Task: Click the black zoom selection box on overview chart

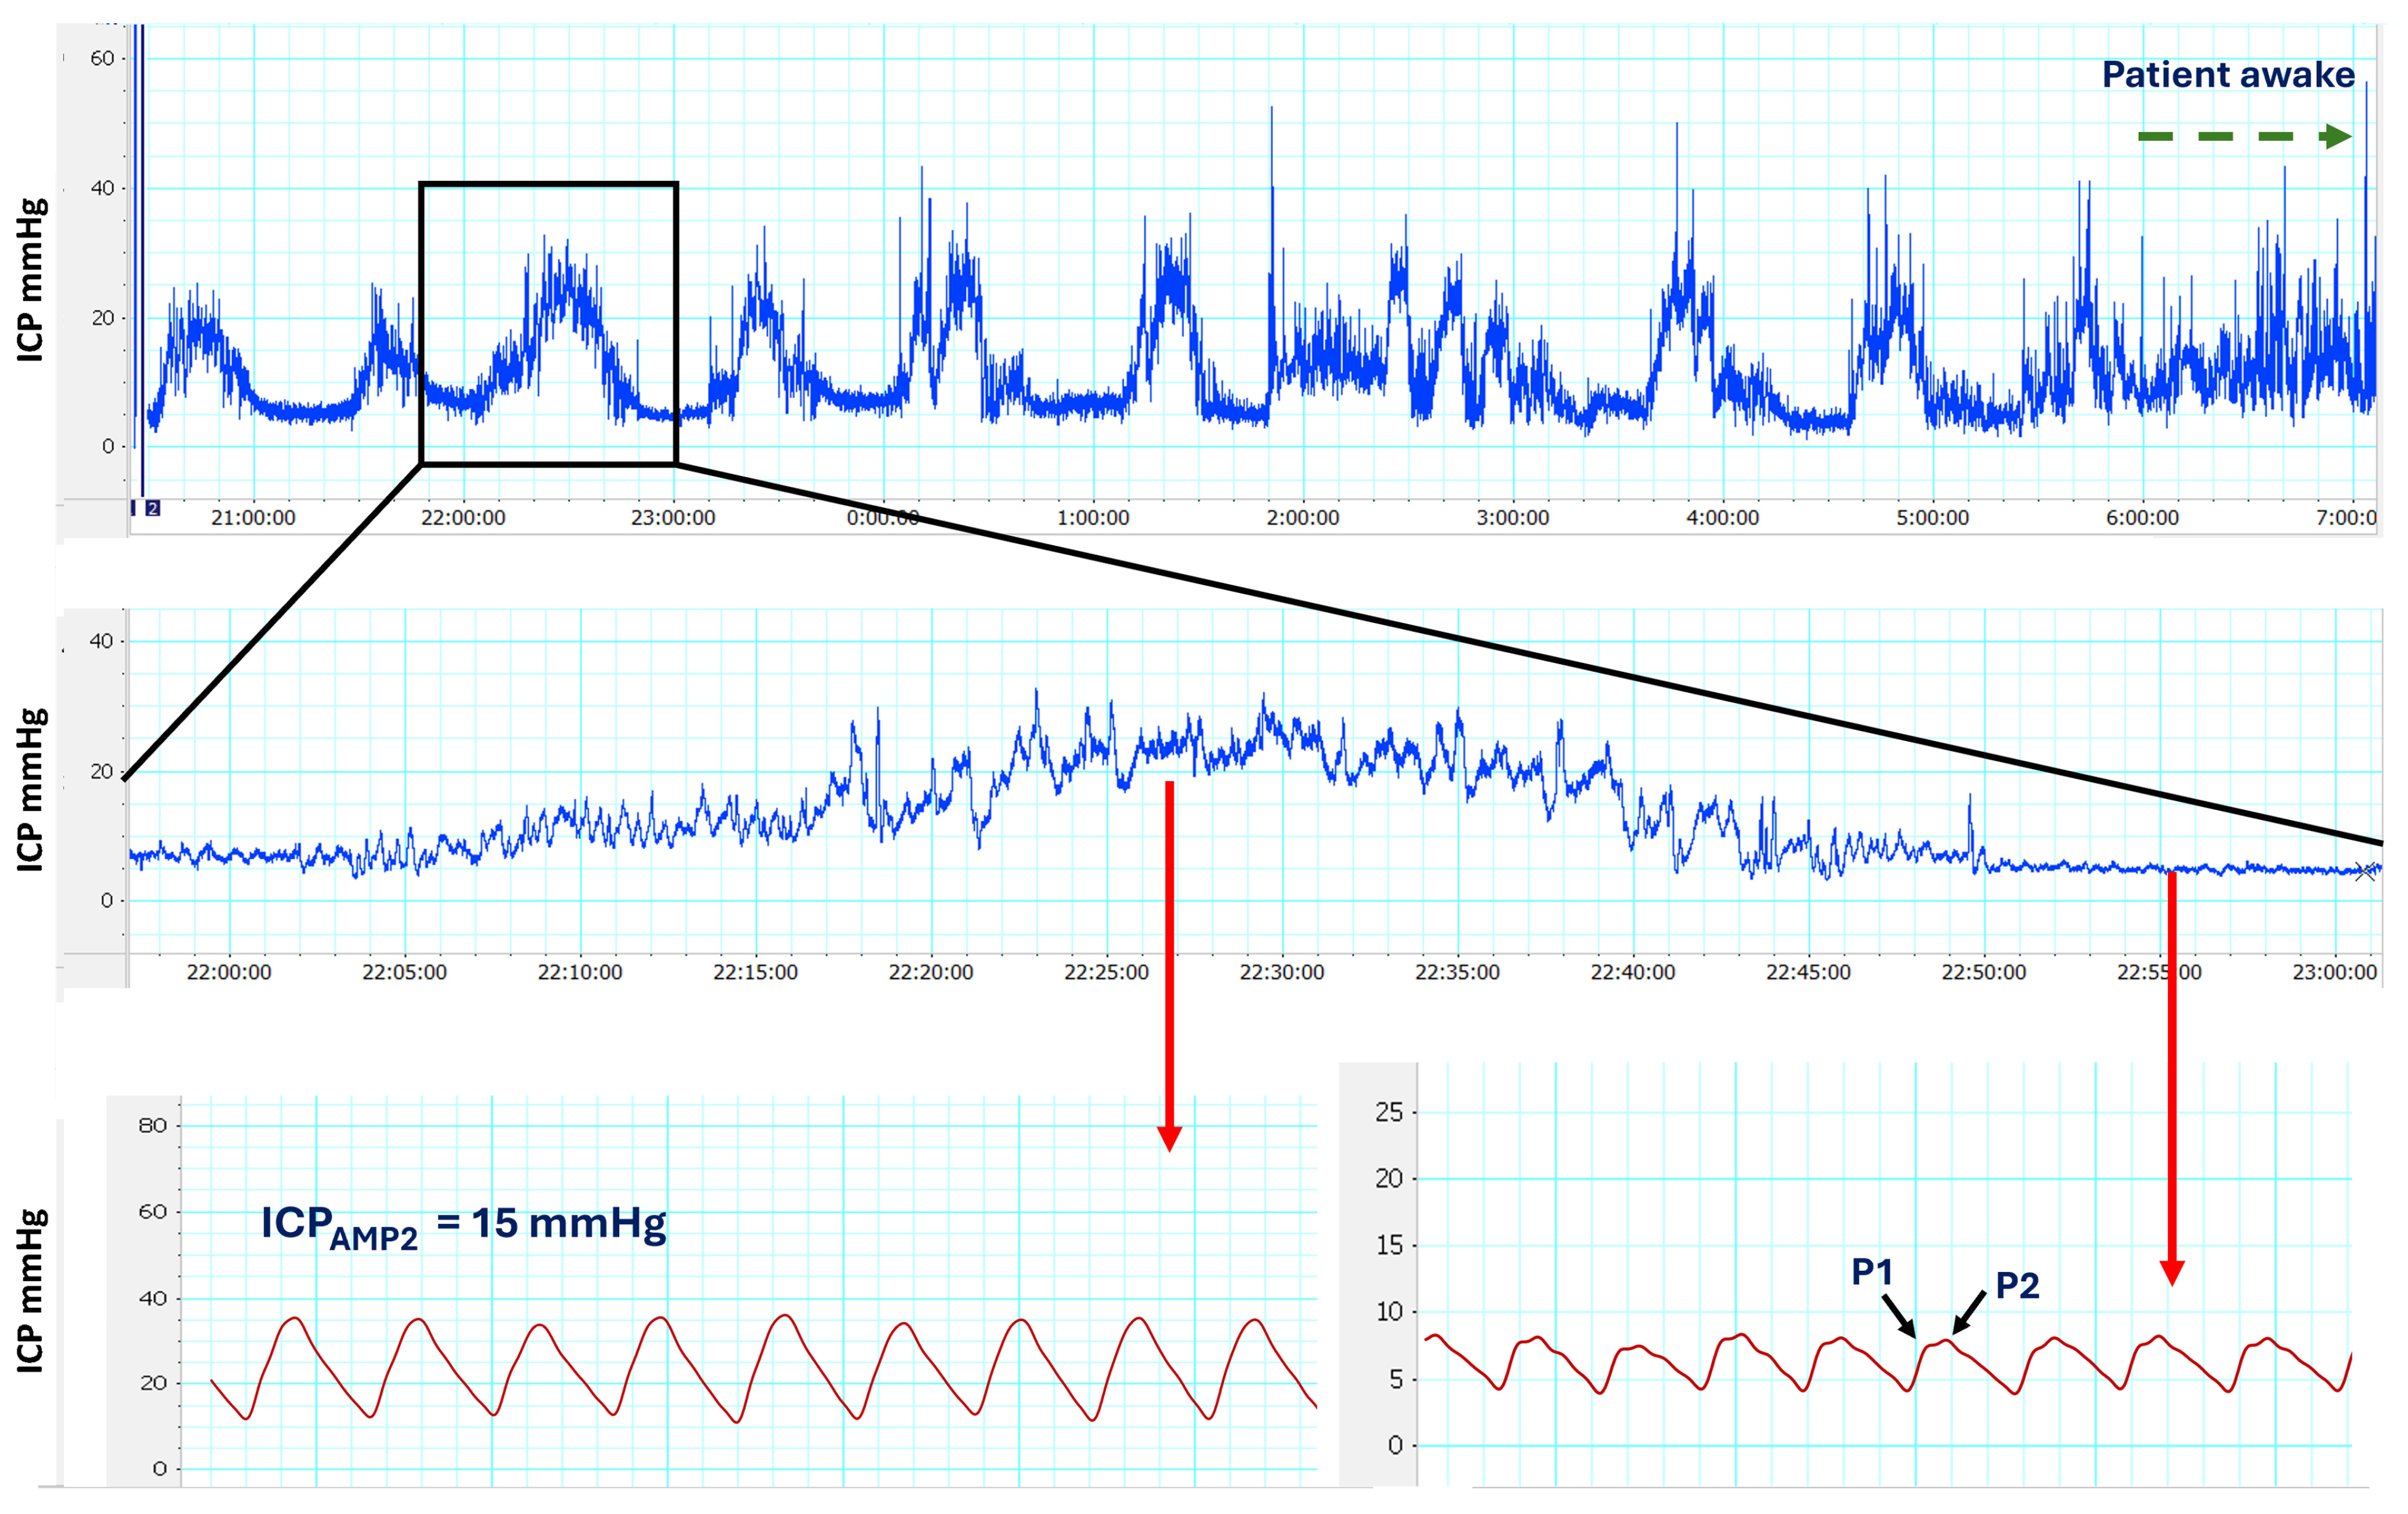Action: 548,185
